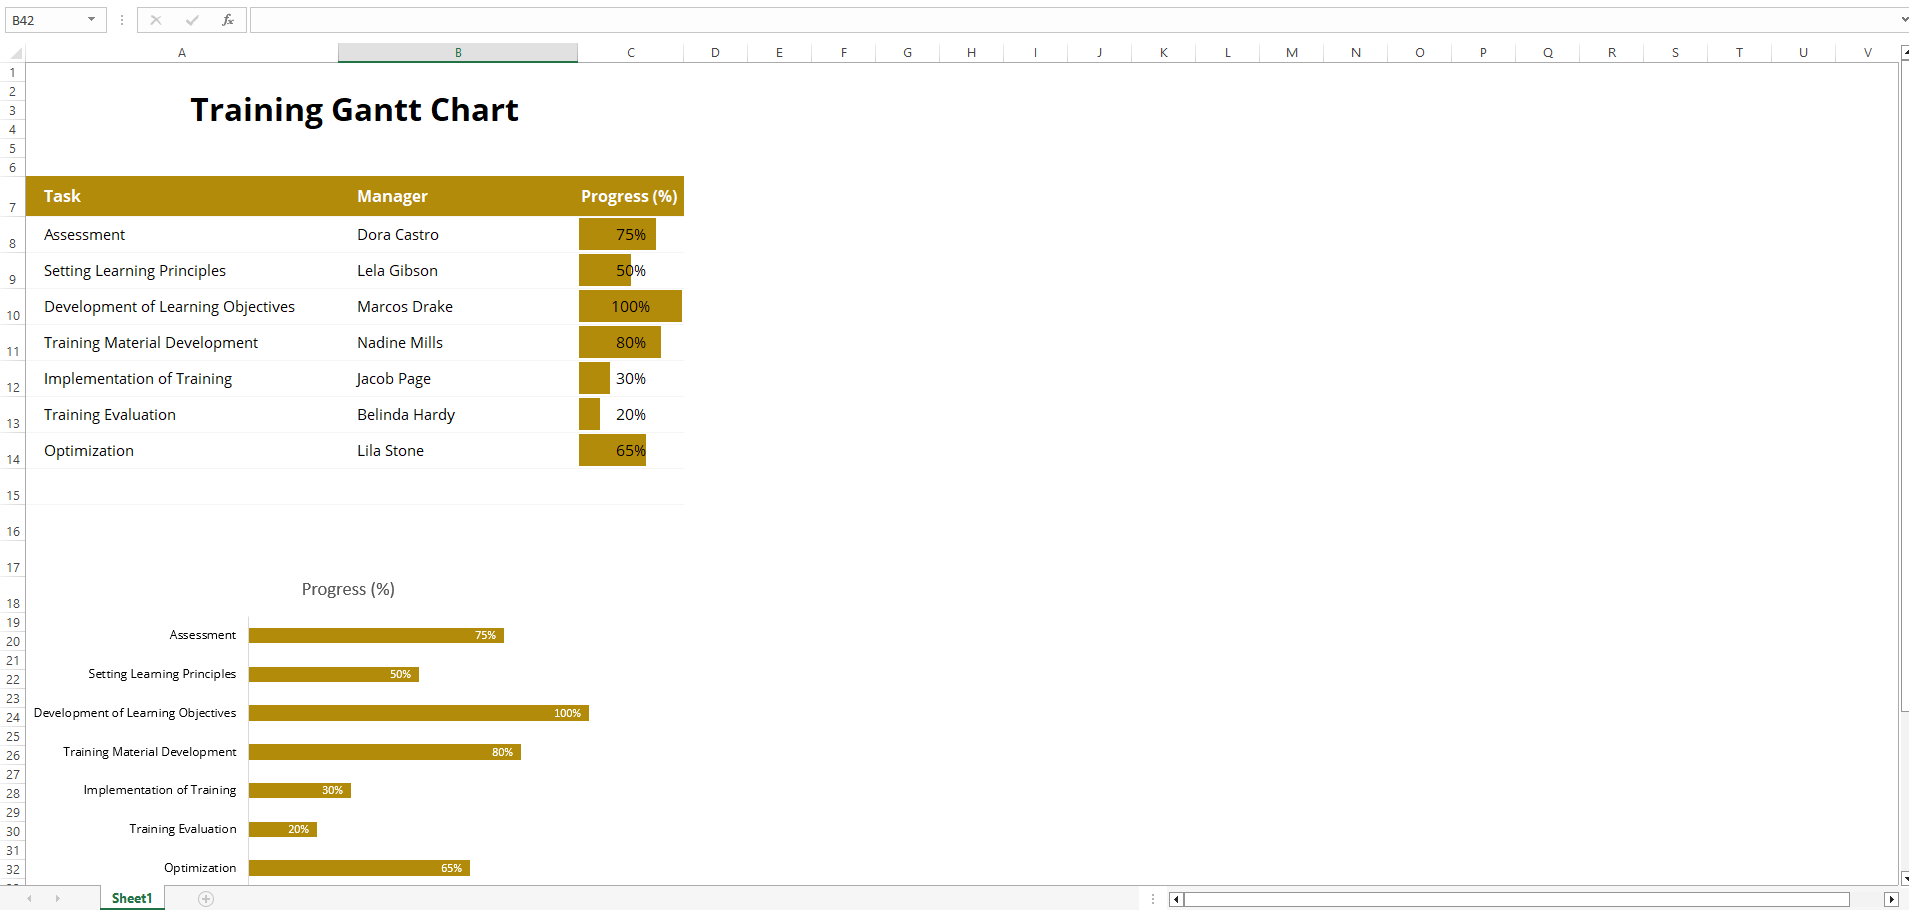Click vertical scrollbar up arrow
Screen dimensions: 1909x910
coord(1904,52)
